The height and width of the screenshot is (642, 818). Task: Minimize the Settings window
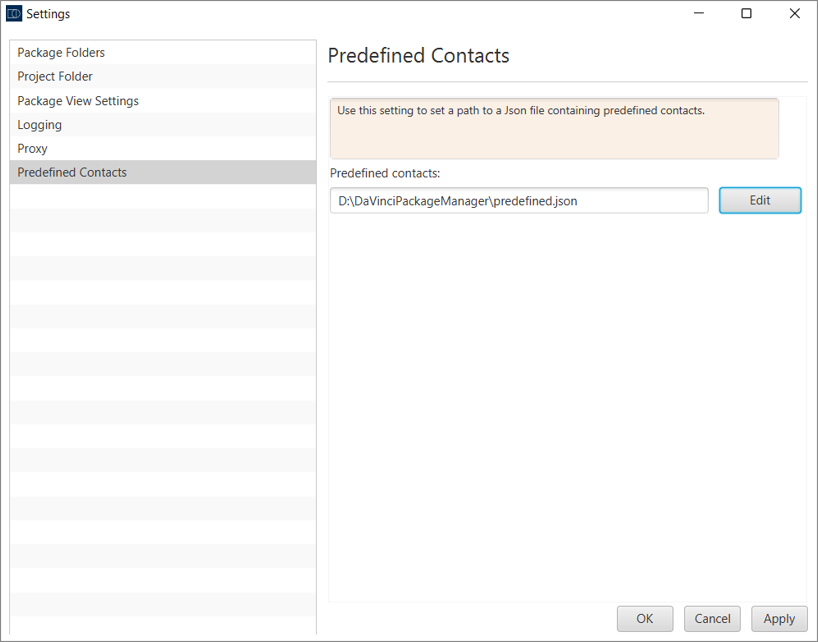coord(699,14)
